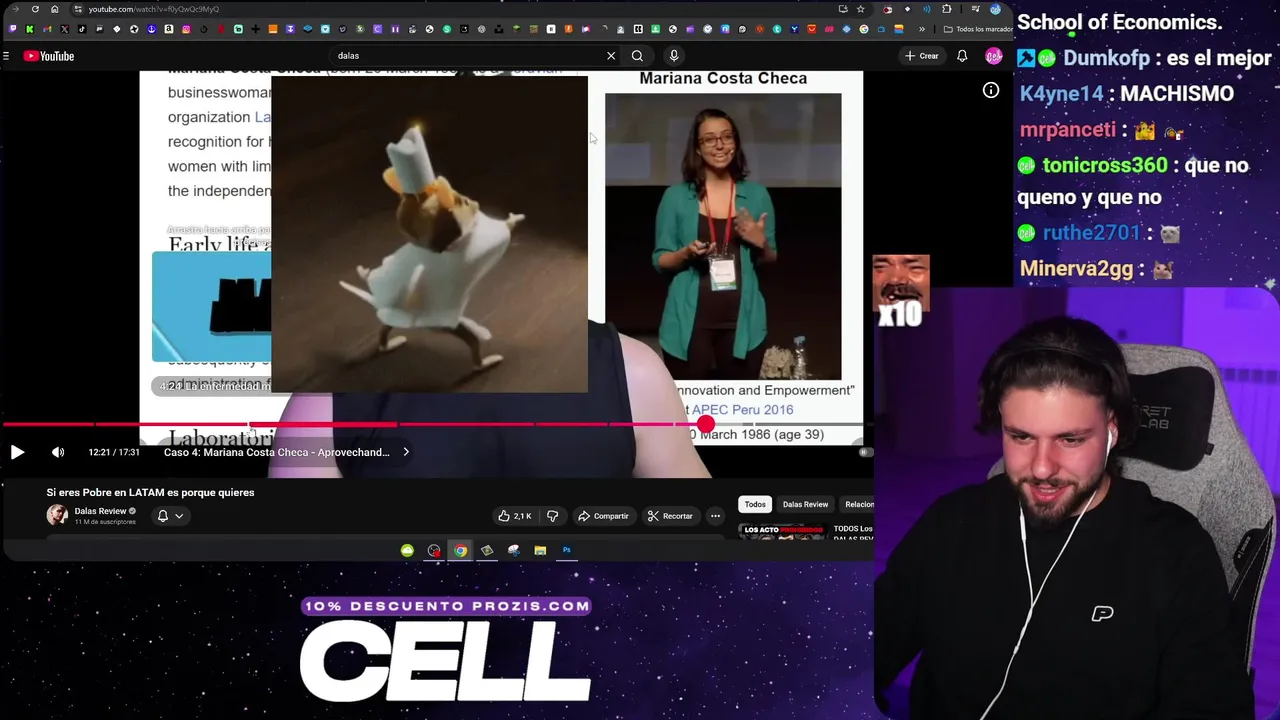The height and width of the screenshot is (720, 1280).
Task: Open the green round taskbar icon
Action: click(407, 550)
